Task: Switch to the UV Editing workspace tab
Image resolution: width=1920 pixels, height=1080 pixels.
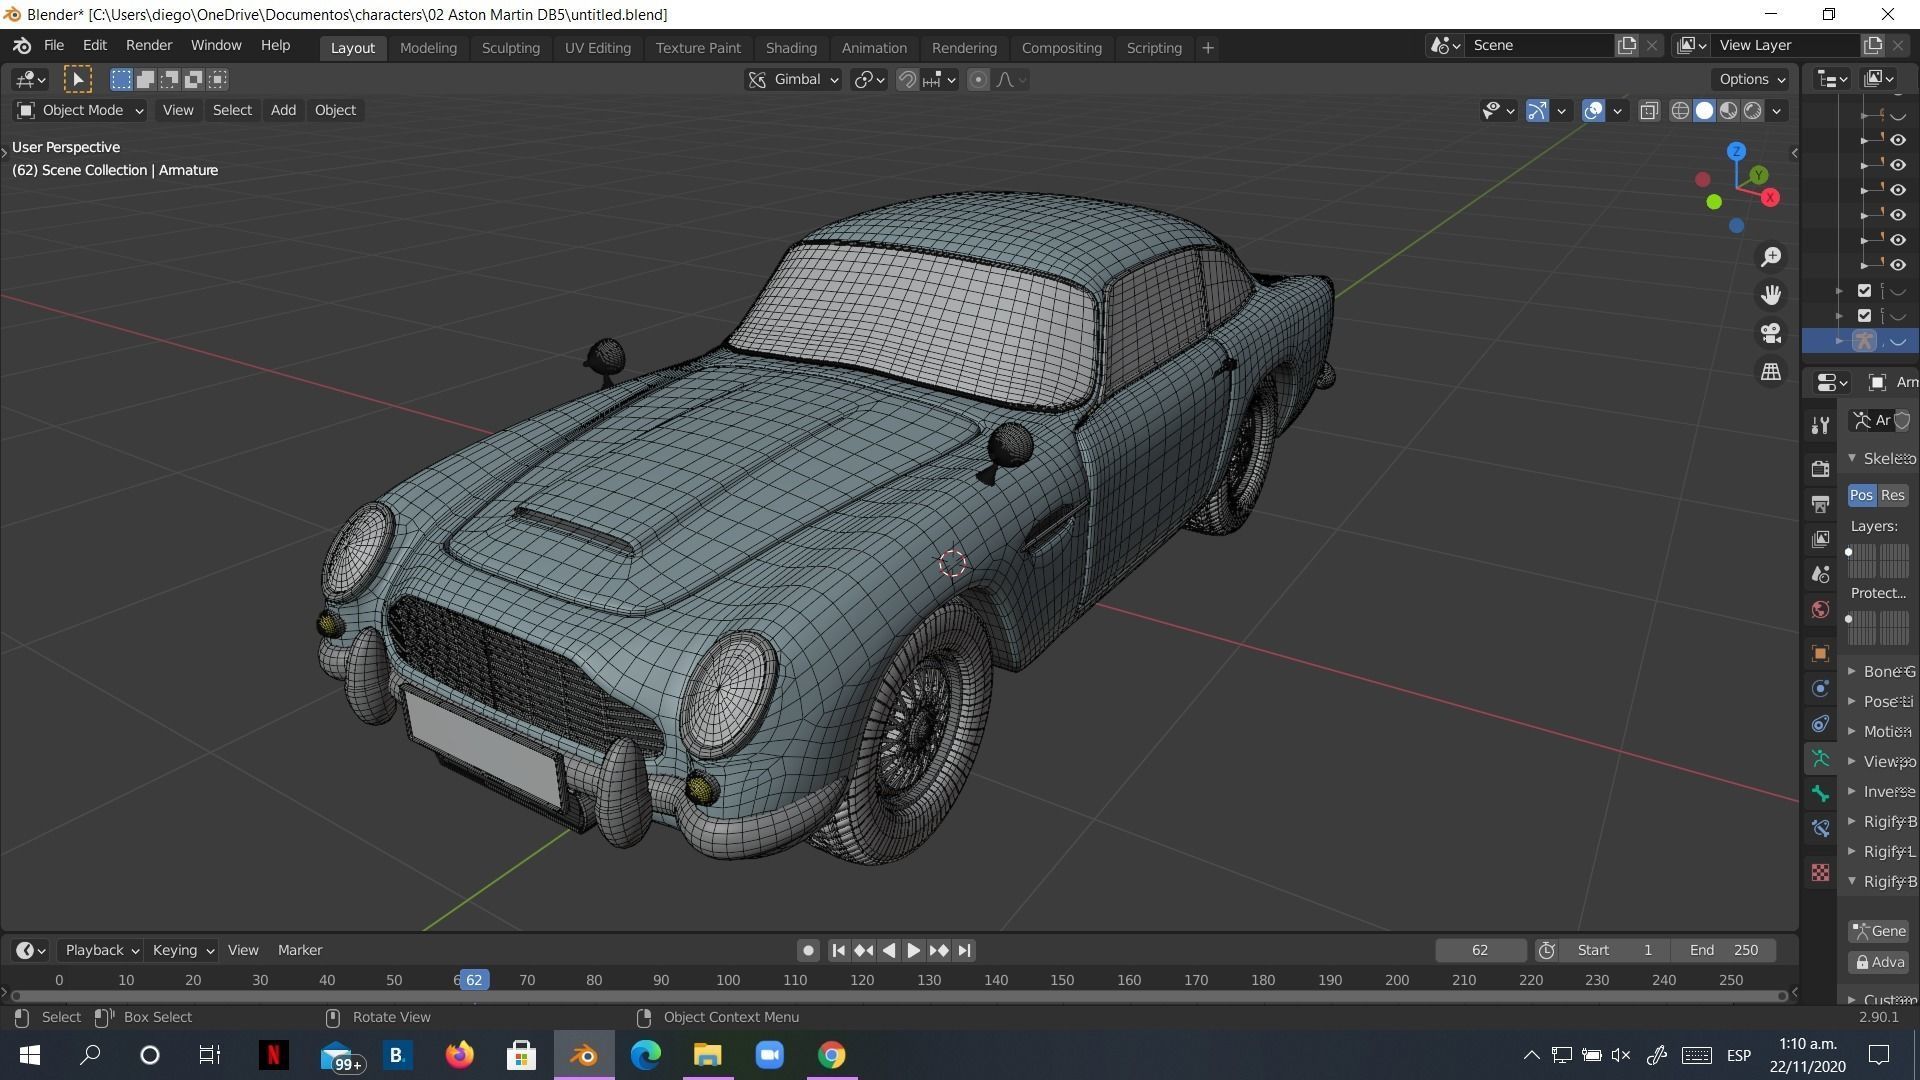Action: point(597,48)
